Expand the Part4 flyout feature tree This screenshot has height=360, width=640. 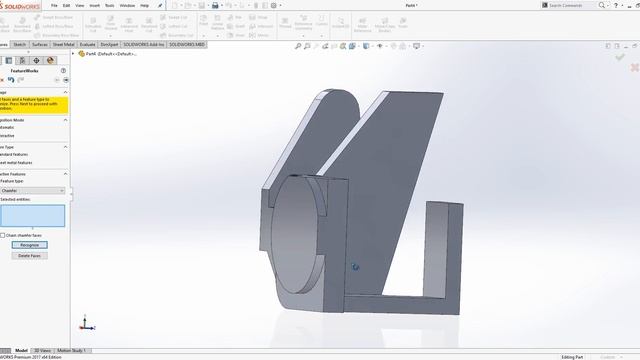(73, 53)
